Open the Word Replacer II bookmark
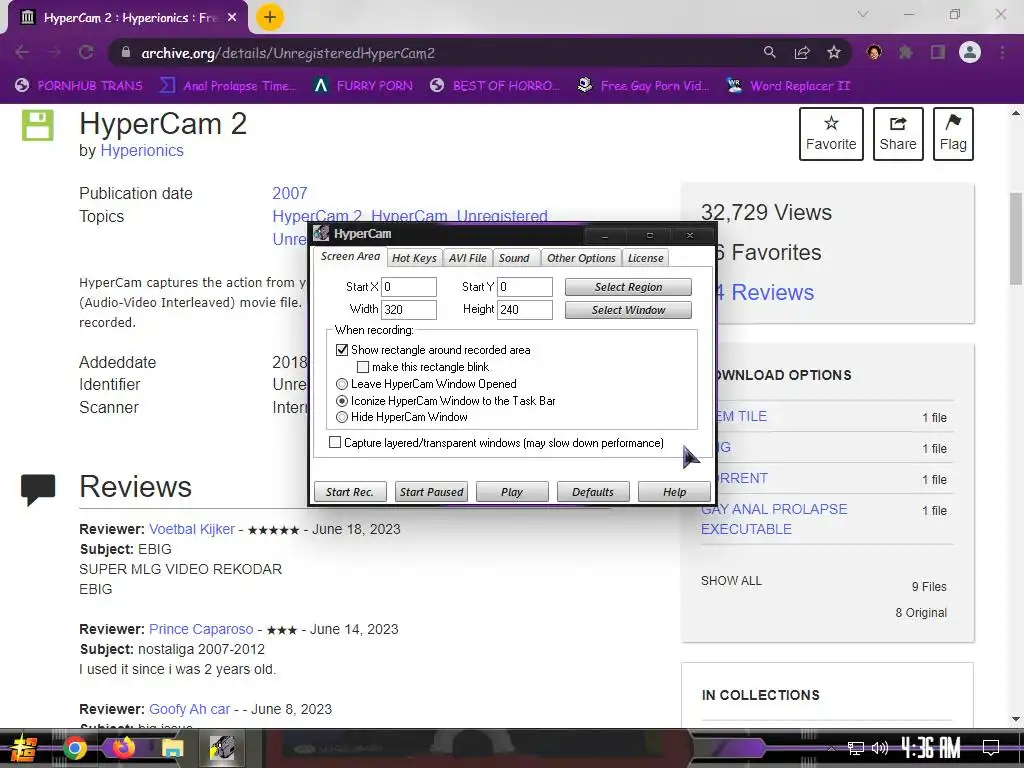Image resolution: width=1024 pixels, height=768 pixels. [789, 86]
